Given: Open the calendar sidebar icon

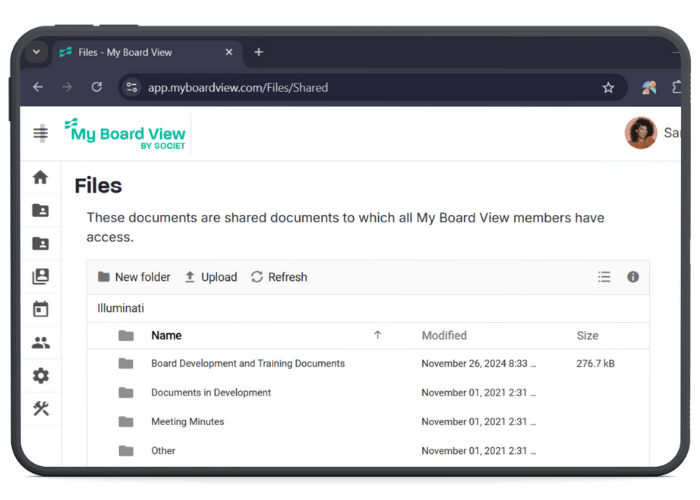Looking at the screenshot, I should [x=41, y=309].
